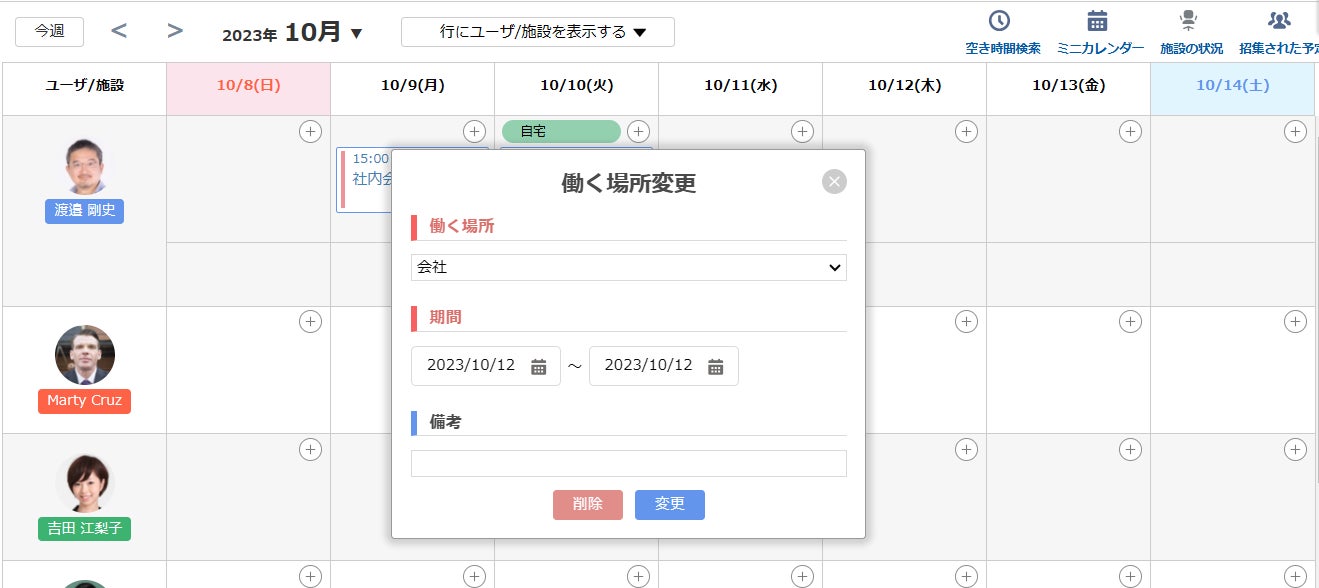
Task: Close the 働く場所変更 dialog
Action: (x=834, y=181)
